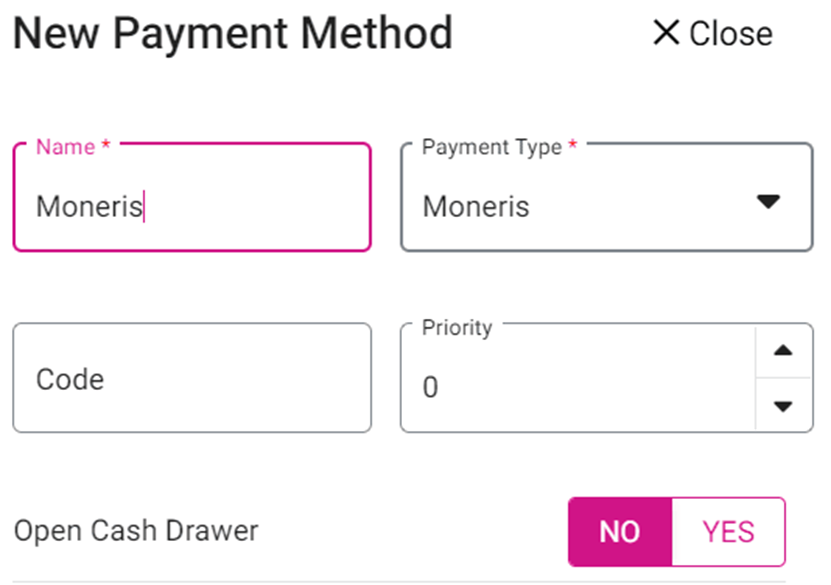This screenshot has width=831, height=585.
Task: Click the X icon beside Close
Action: point(666,33)
